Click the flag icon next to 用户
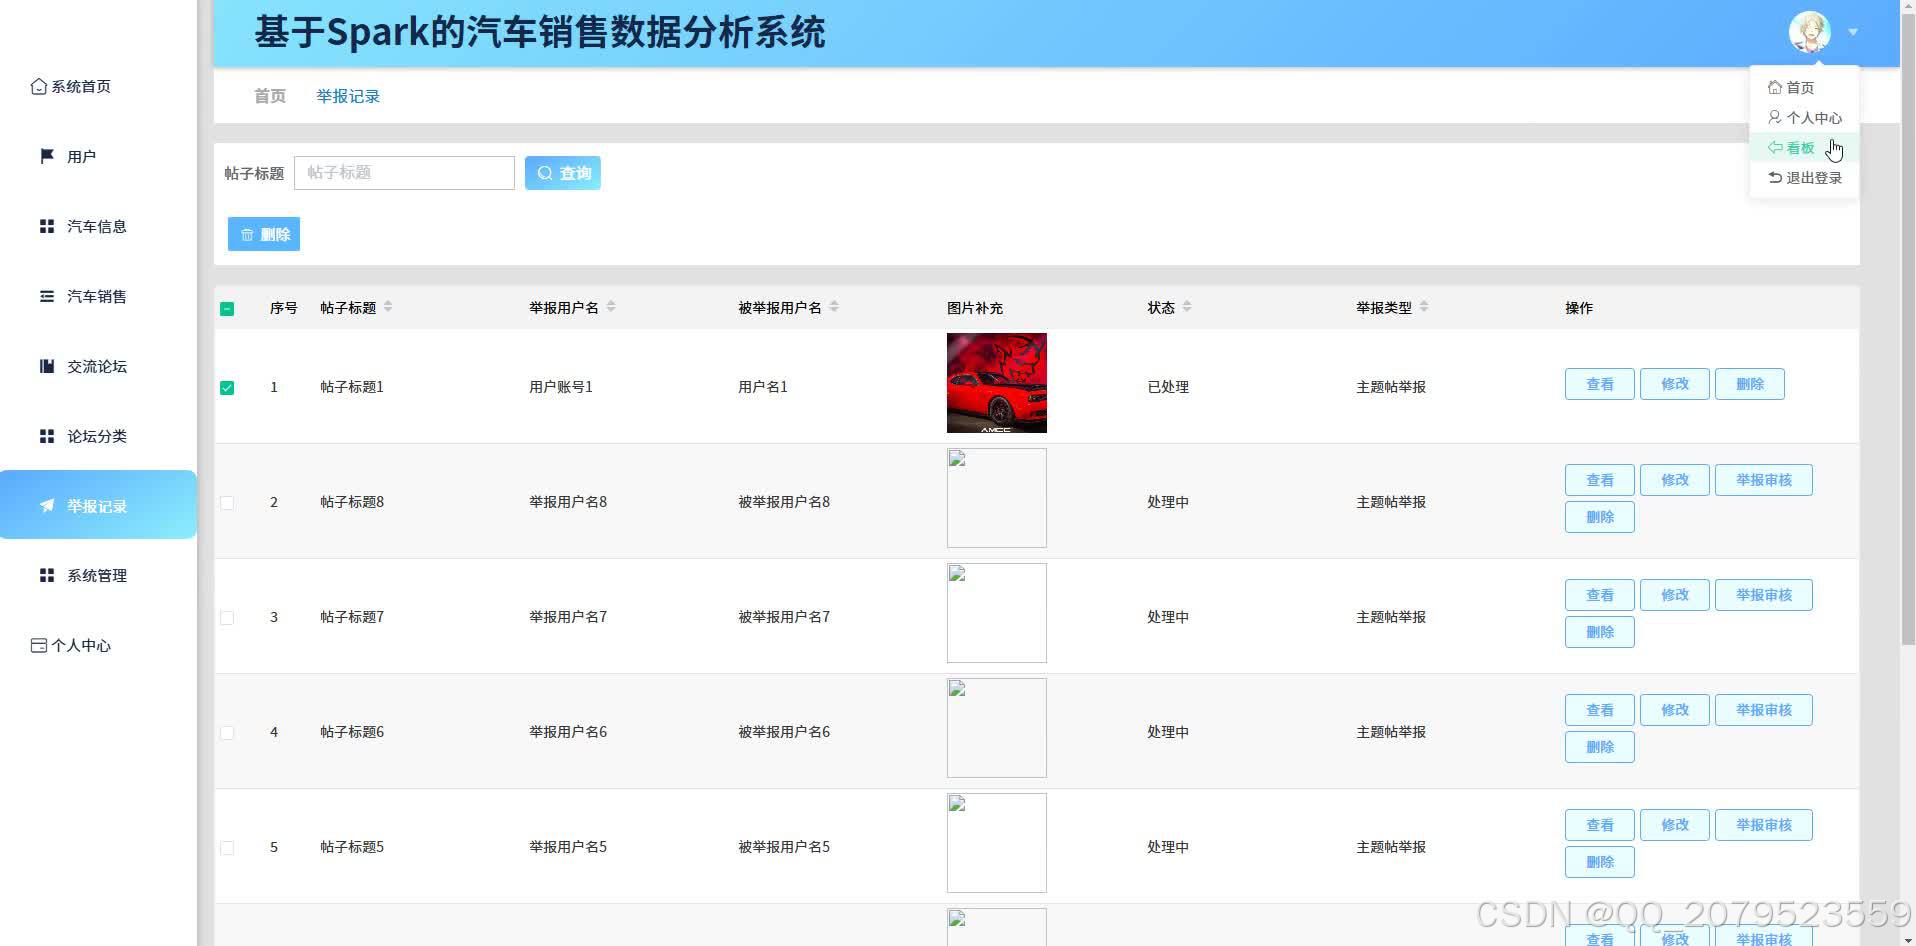This screenshot has height=946, width=1916. point(47,156)
